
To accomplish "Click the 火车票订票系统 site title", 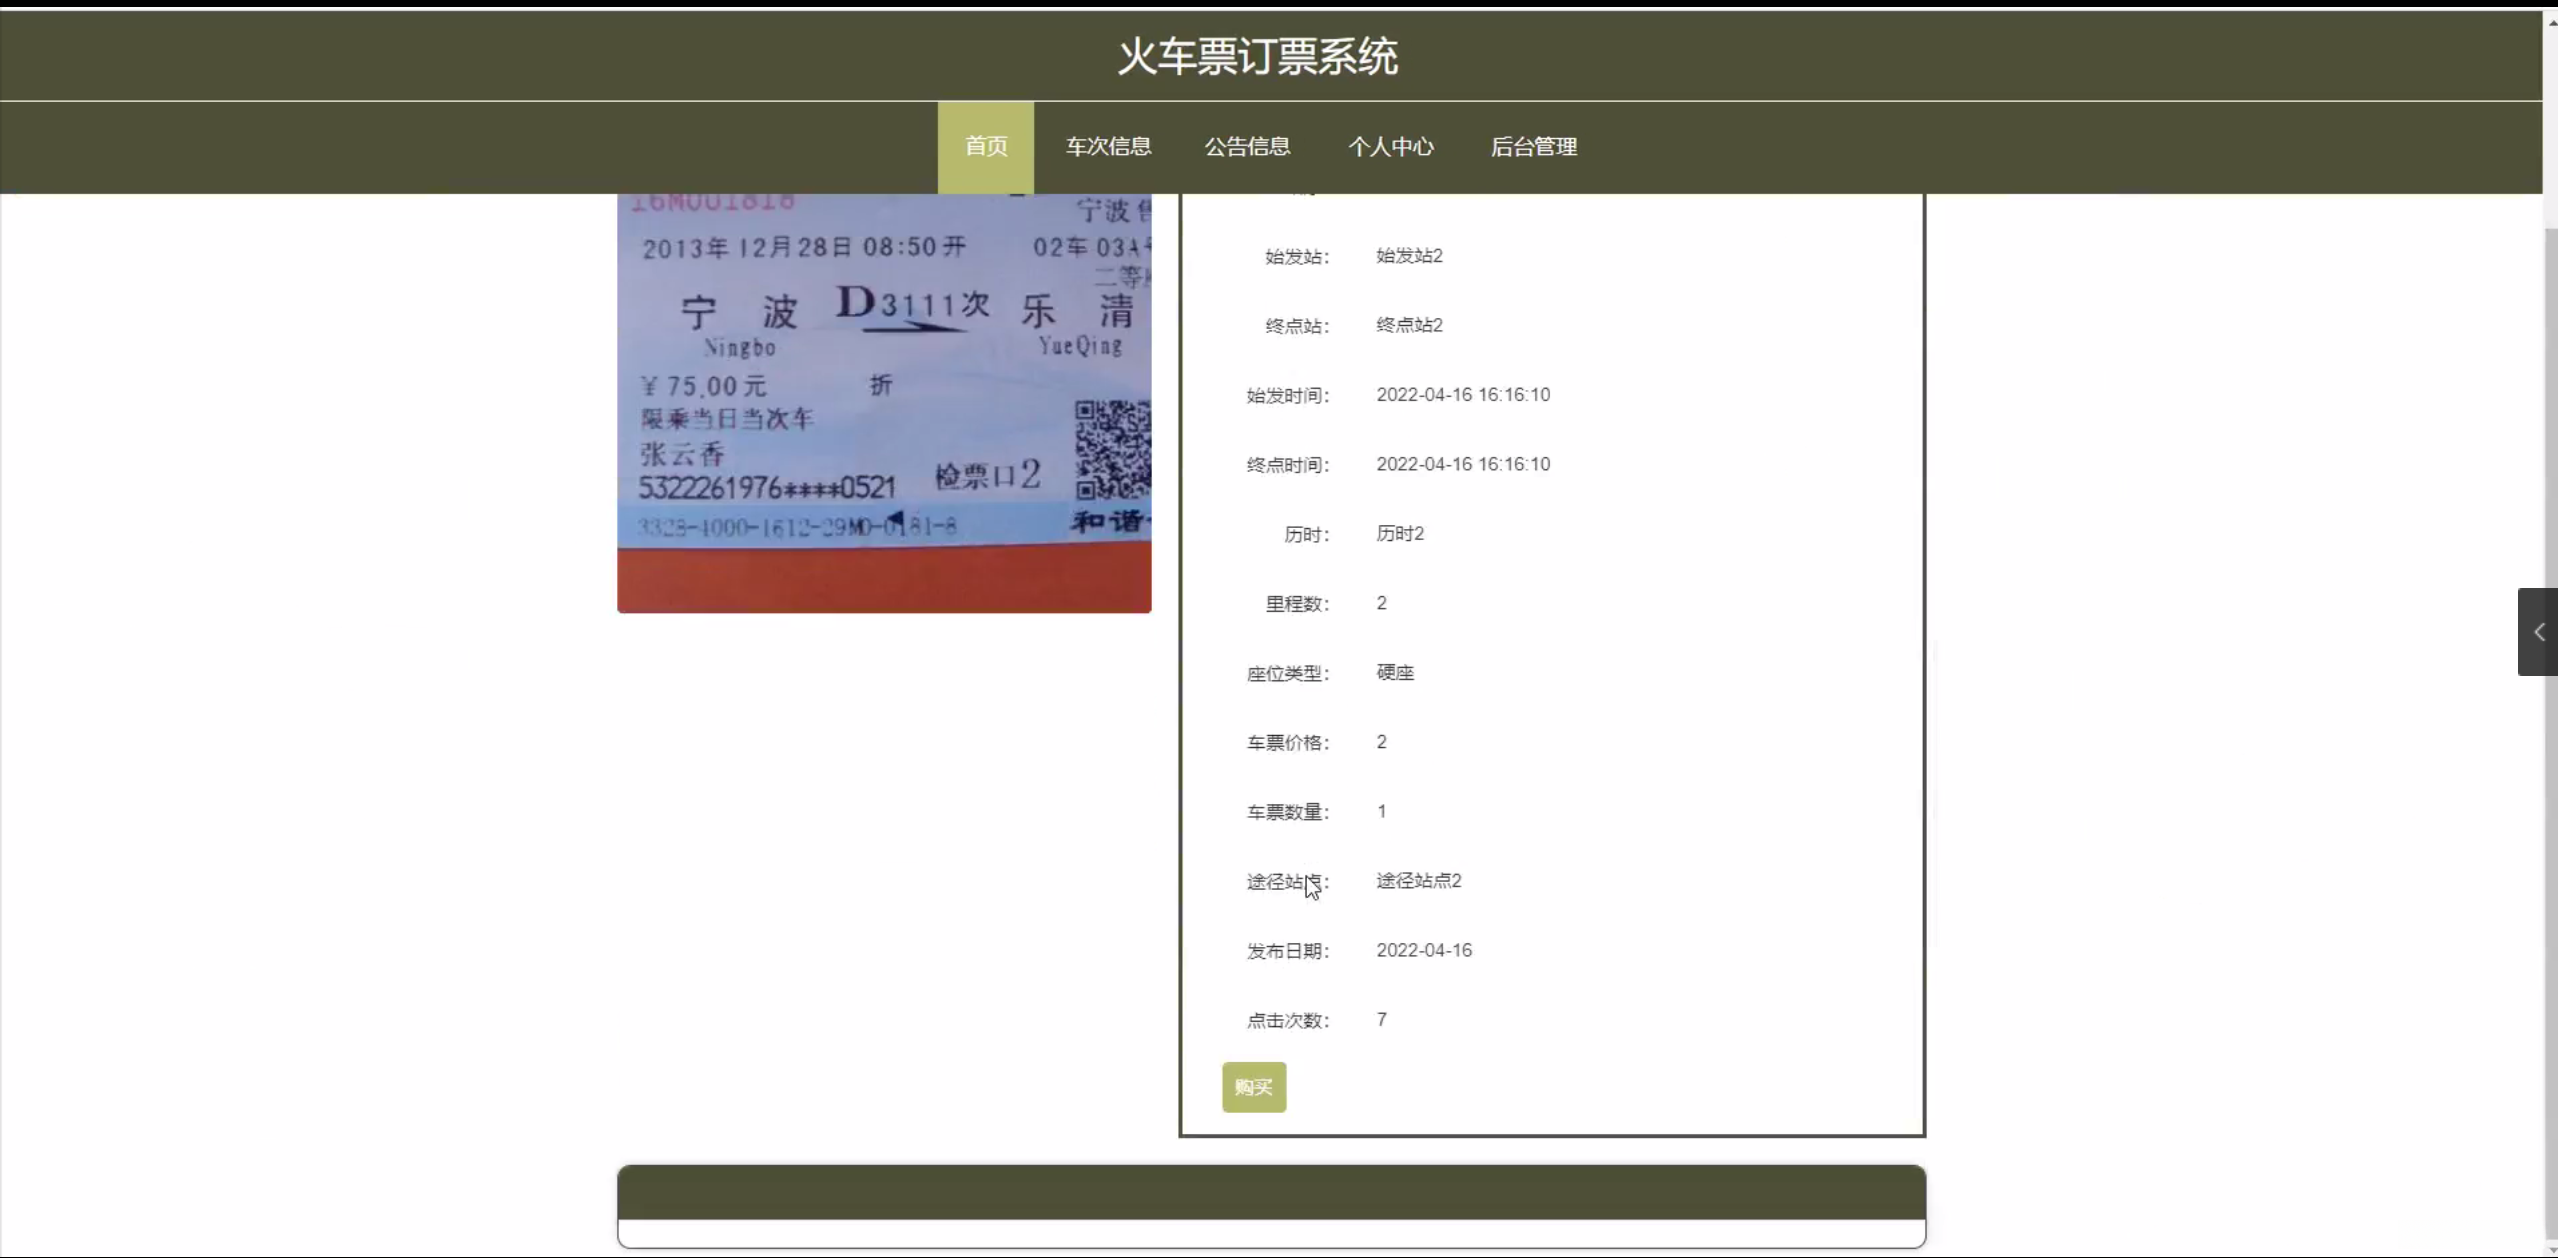I will [x=1257, y=56].
